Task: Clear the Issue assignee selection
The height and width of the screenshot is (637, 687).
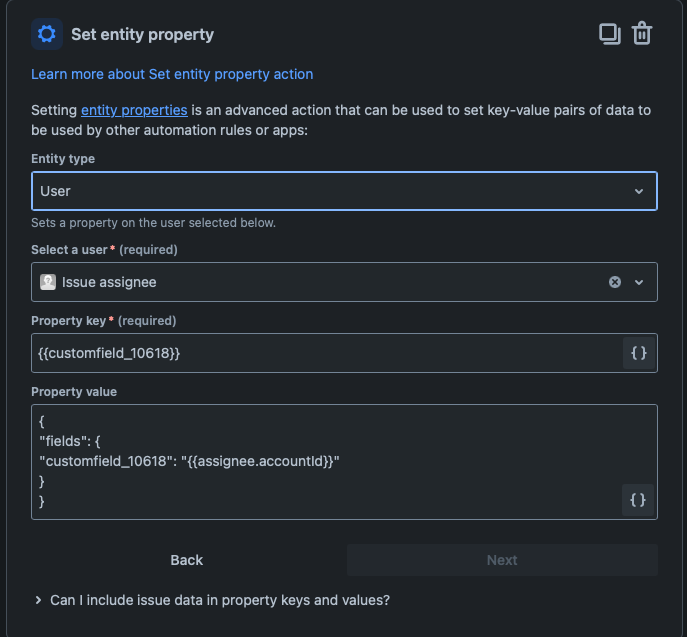Action: 615,282
